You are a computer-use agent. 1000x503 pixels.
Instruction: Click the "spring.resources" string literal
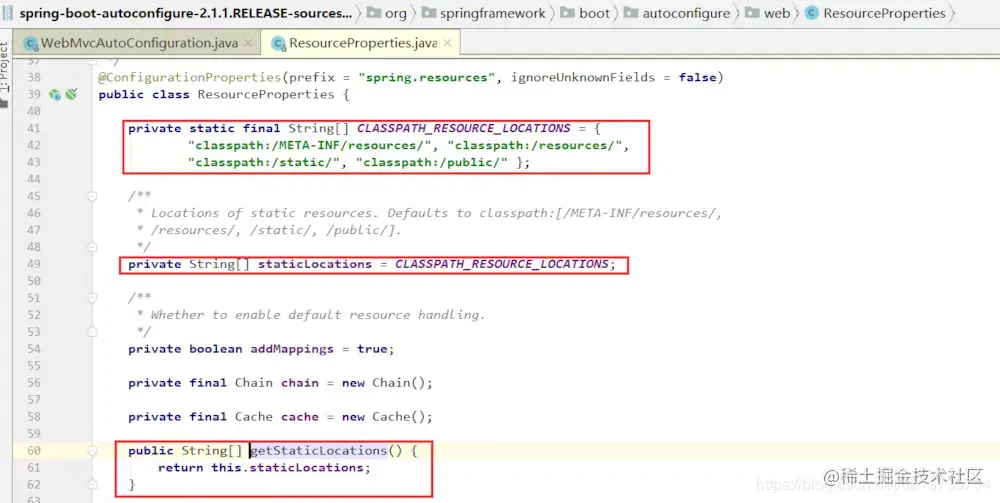427,77
